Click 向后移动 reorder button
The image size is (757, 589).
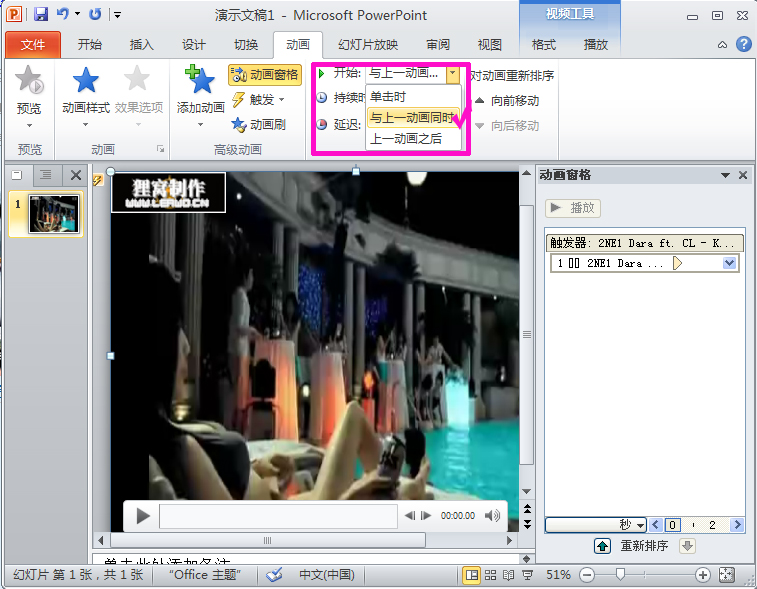507,126
